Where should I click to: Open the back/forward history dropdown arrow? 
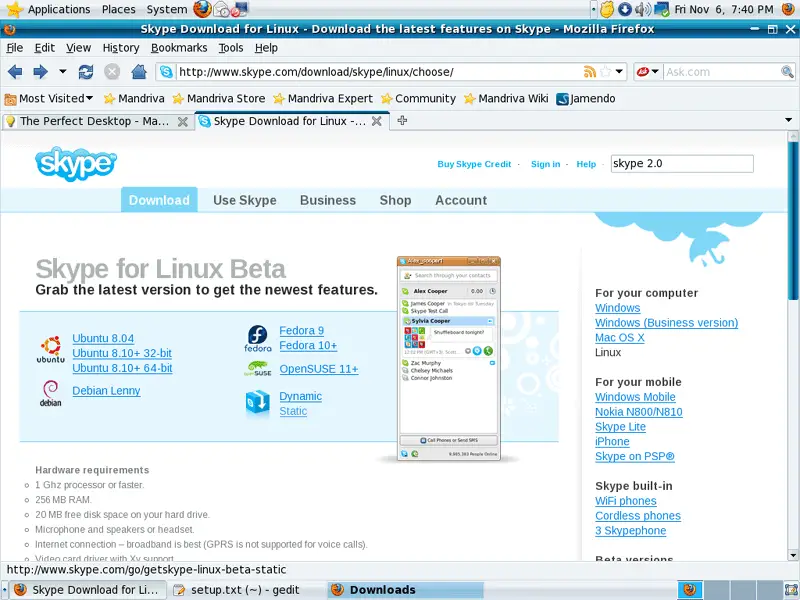point(62,71)
